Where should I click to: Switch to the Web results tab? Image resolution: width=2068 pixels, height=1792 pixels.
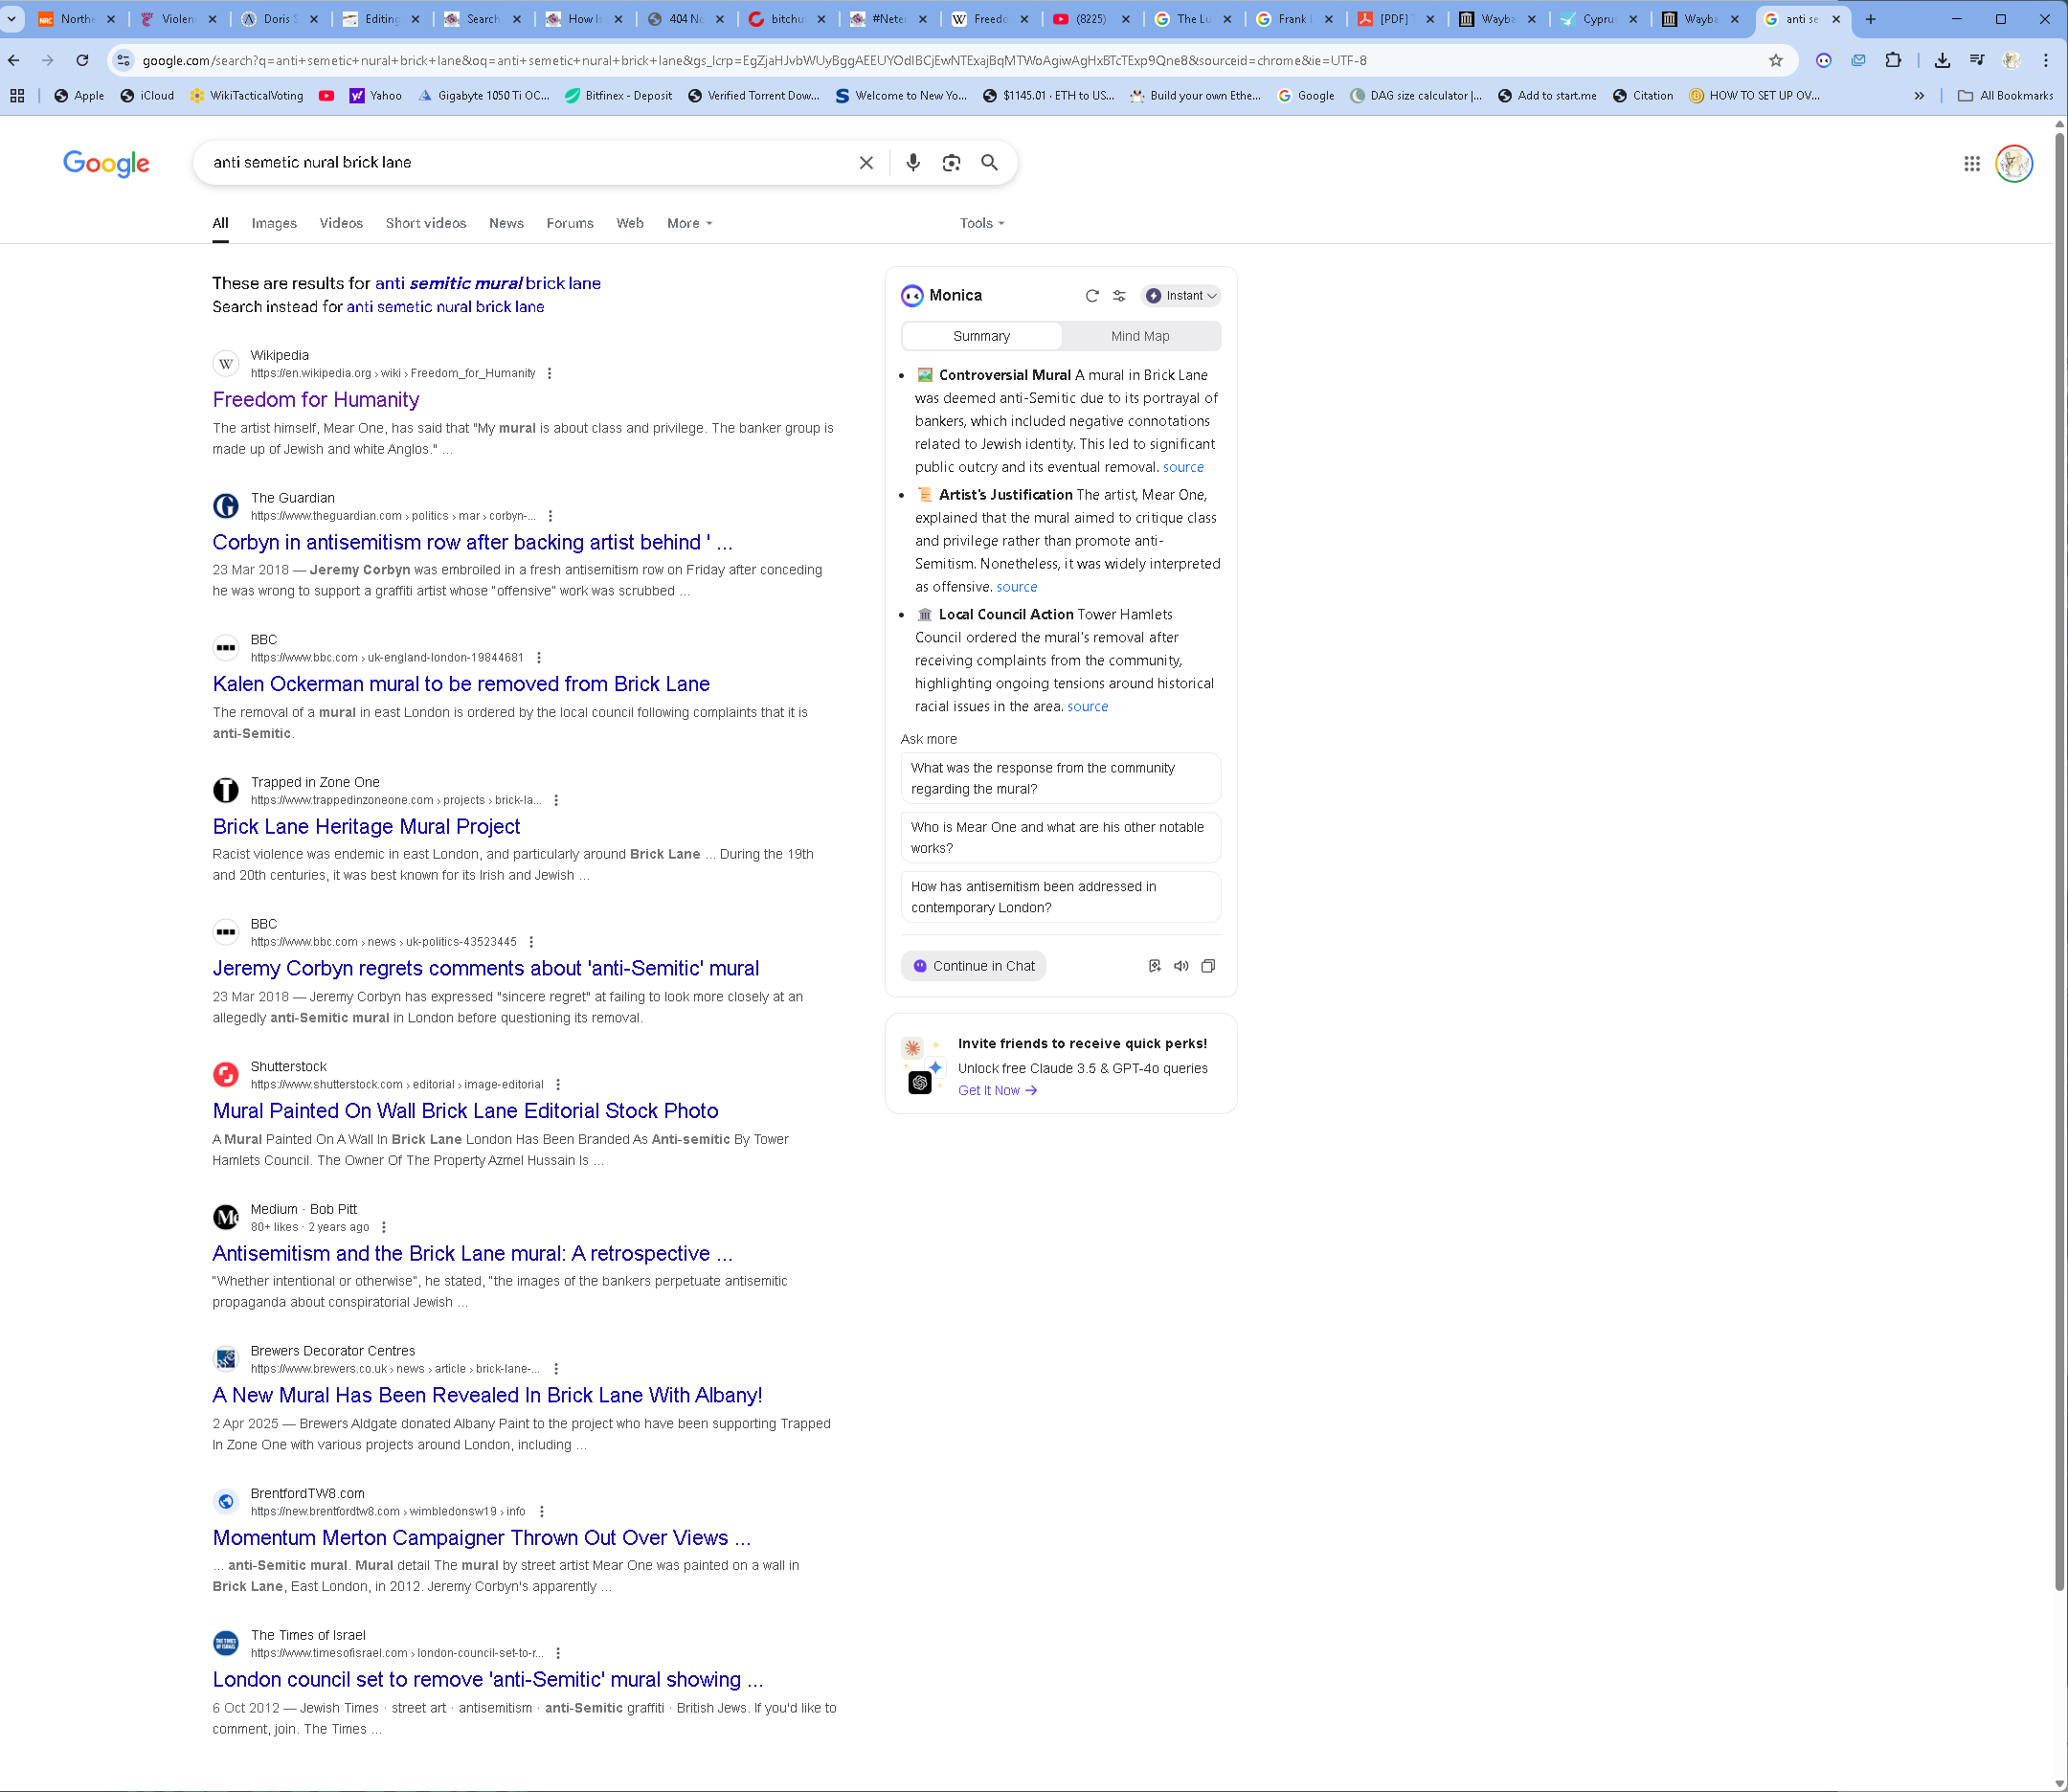[630, 224]
